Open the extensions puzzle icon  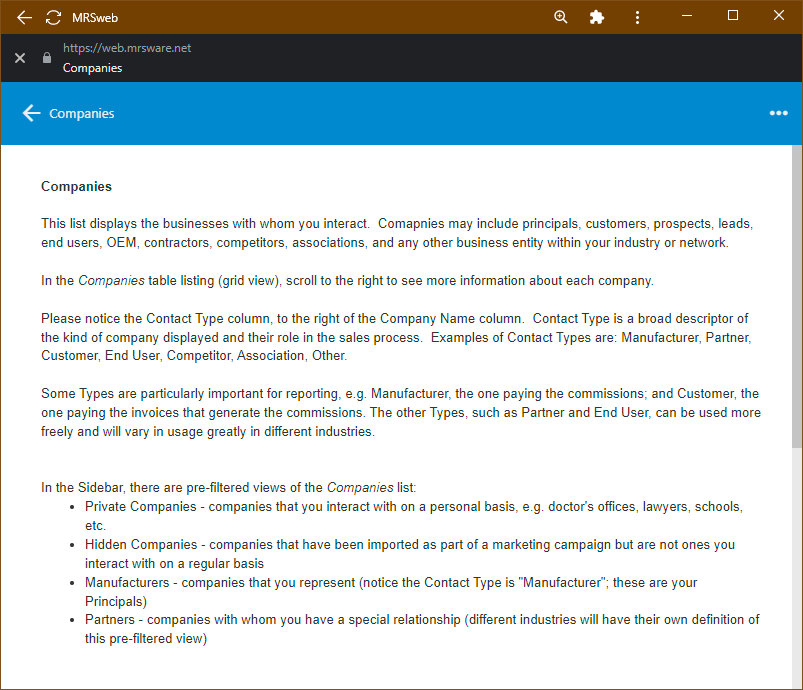[x=597, y=17]
